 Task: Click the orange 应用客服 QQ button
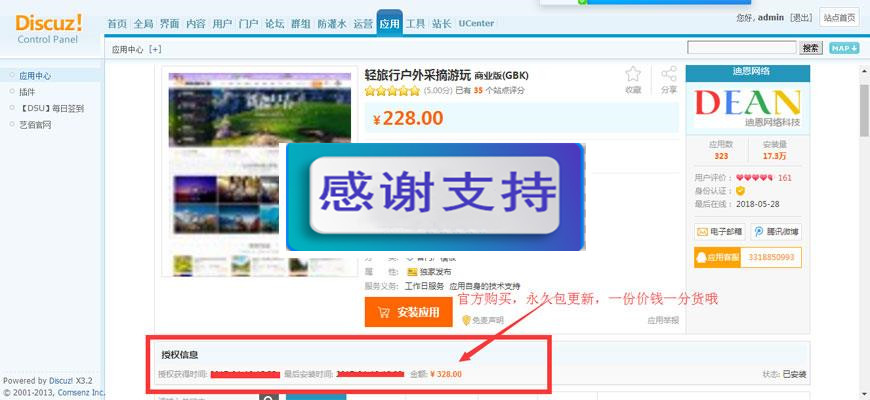pyautogui.click(x=718, y=258)
